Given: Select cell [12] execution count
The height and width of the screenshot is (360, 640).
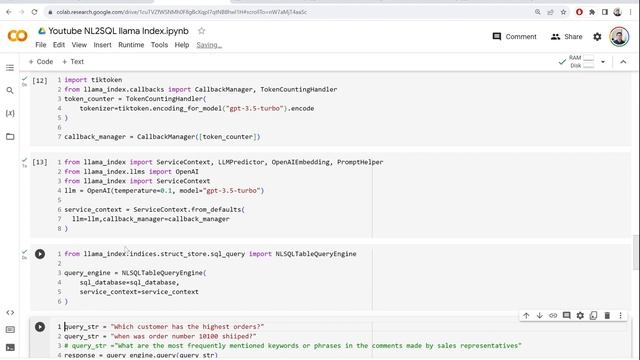Looking at the screenshot, I should [x=40, y=80].
